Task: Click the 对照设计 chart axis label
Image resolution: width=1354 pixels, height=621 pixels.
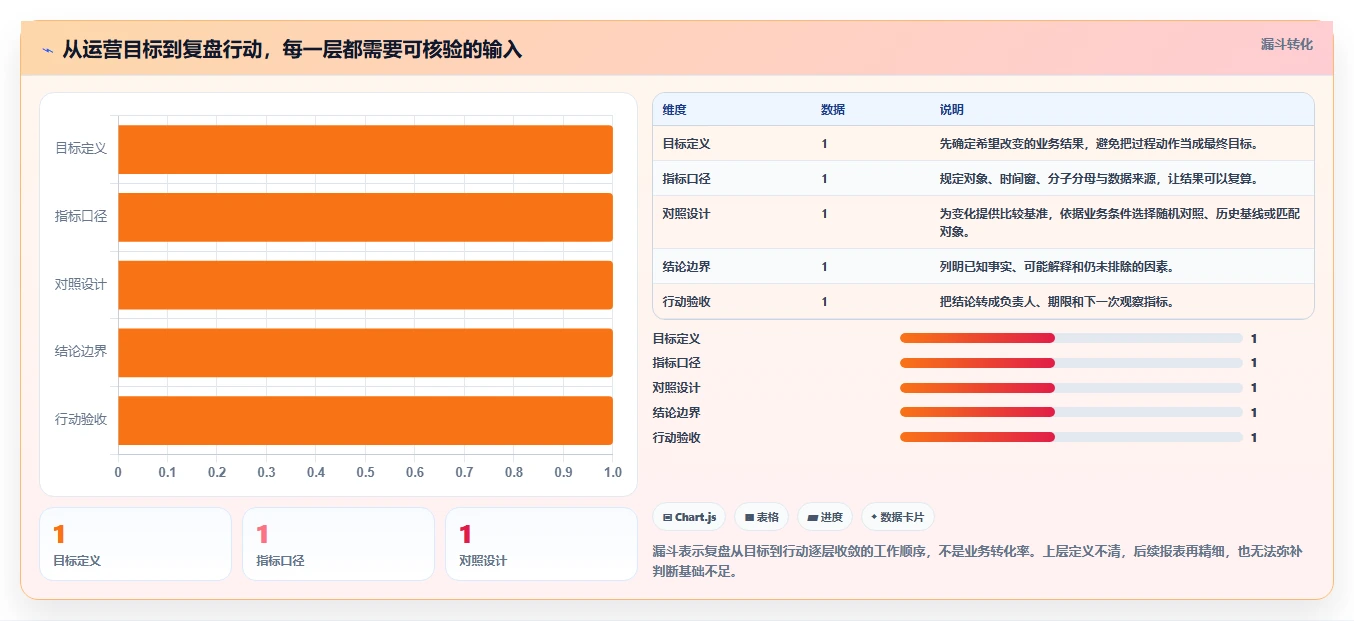Action: 81,285
